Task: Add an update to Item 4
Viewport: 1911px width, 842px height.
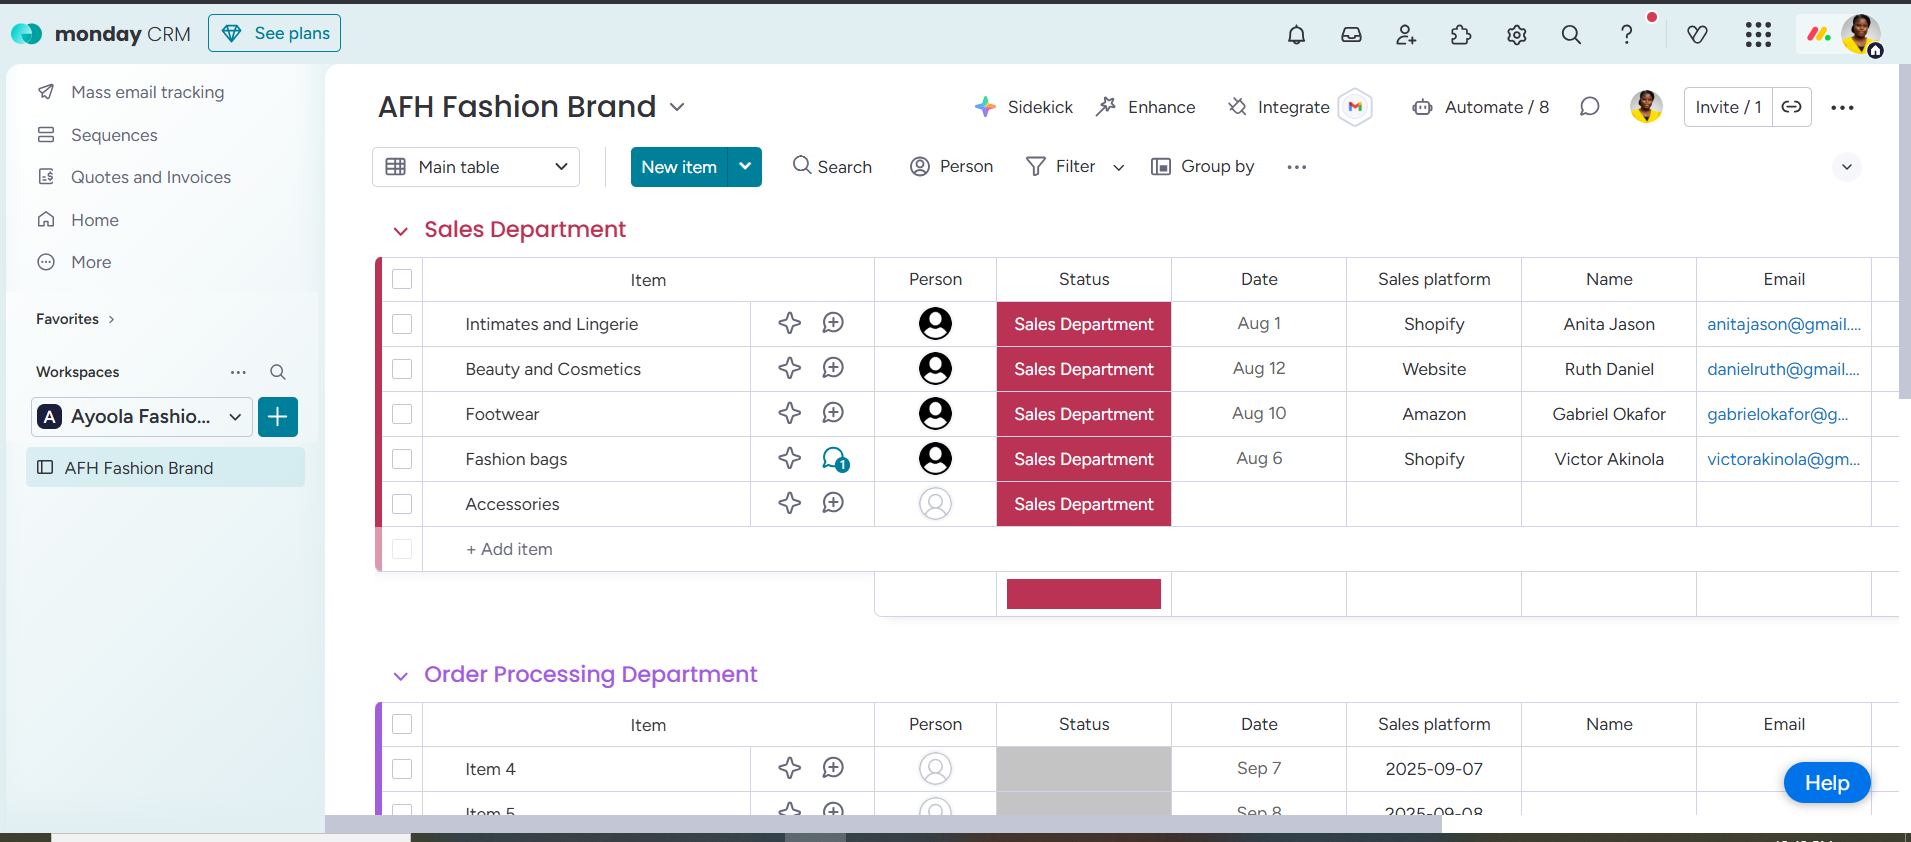Action: click(833, 768)
